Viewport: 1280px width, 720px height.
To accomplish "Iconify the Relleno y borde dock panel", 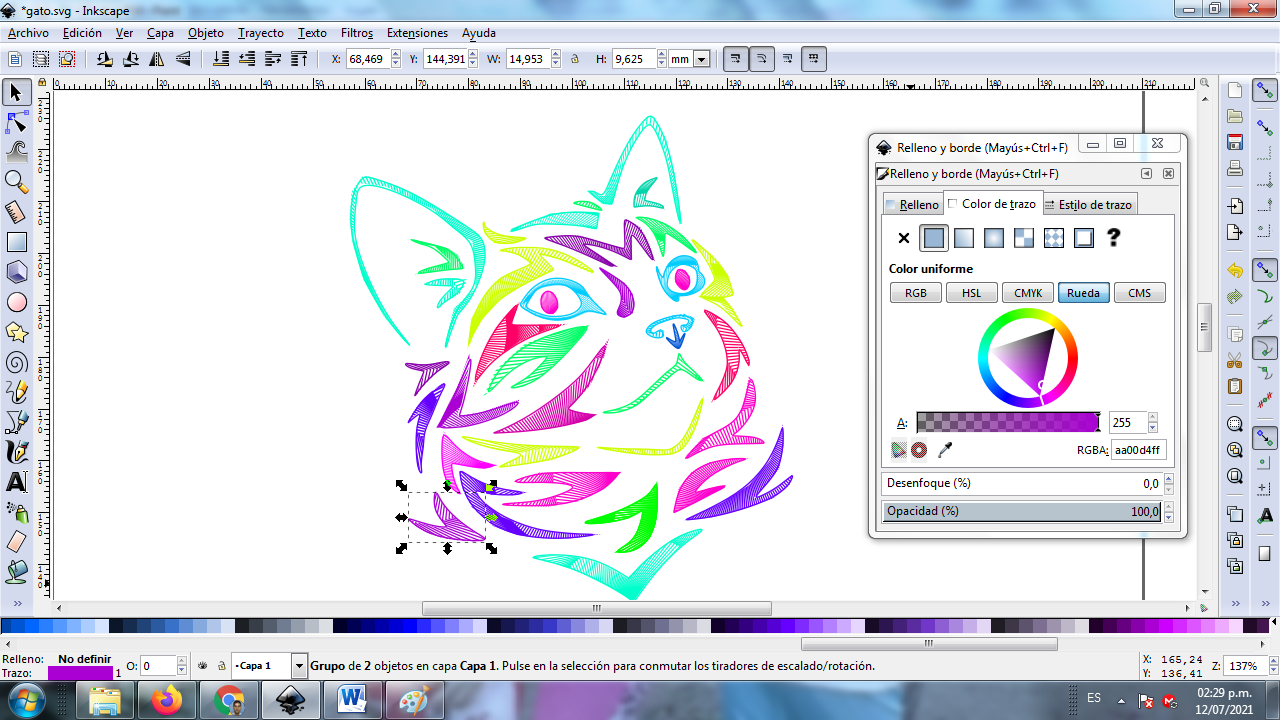I will tap(1147, 173).
